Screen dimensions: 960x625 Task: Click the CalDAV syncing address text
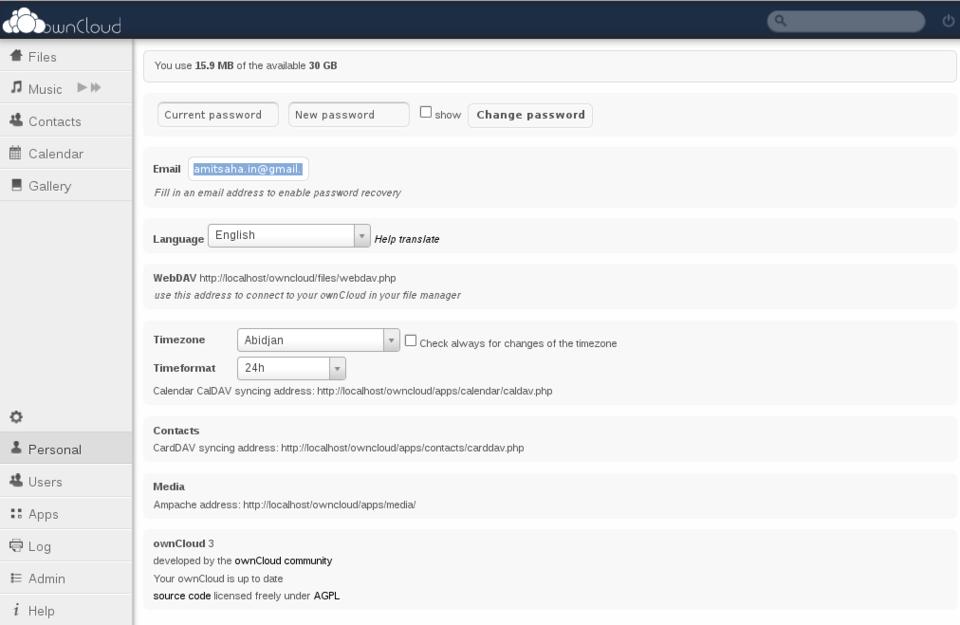pos(353,391)
